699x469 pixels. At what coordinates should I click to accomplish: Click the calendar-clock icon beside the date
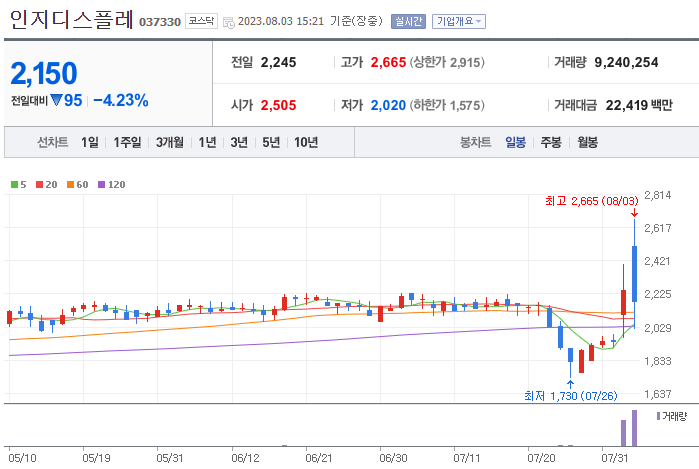point(229,22)
